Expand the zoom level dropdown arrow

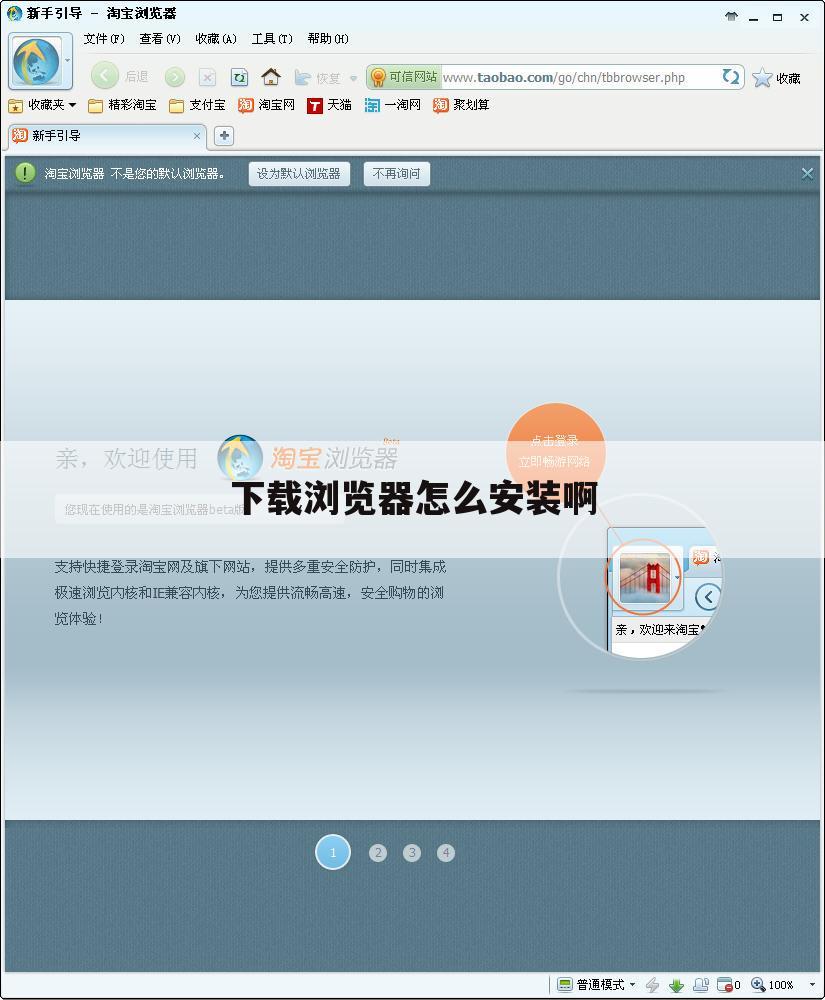812,985
